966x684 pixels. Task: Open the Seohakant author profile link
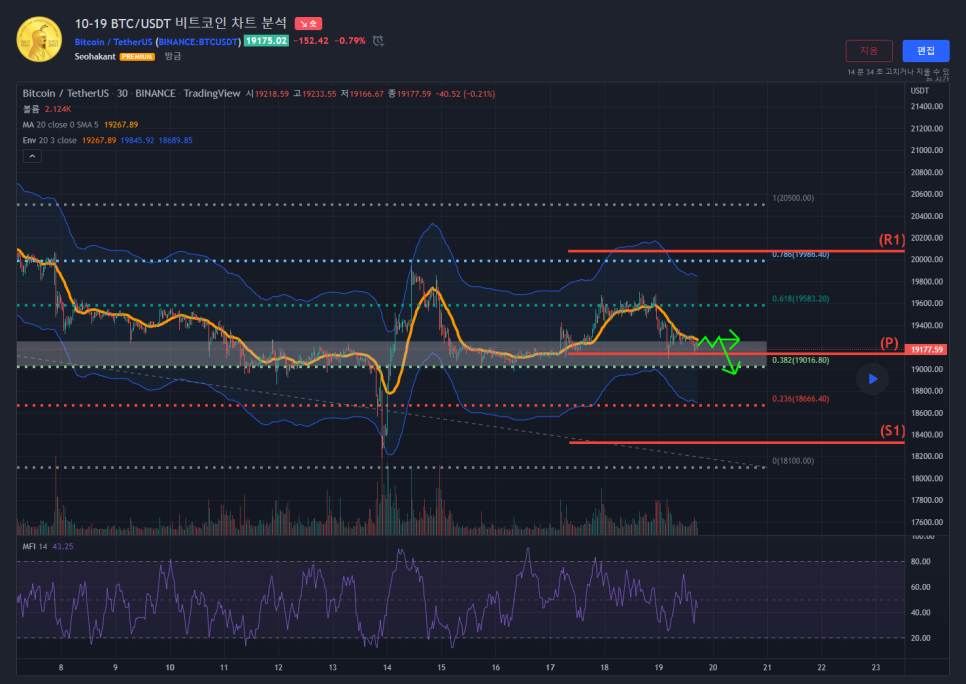click(95, 57)
